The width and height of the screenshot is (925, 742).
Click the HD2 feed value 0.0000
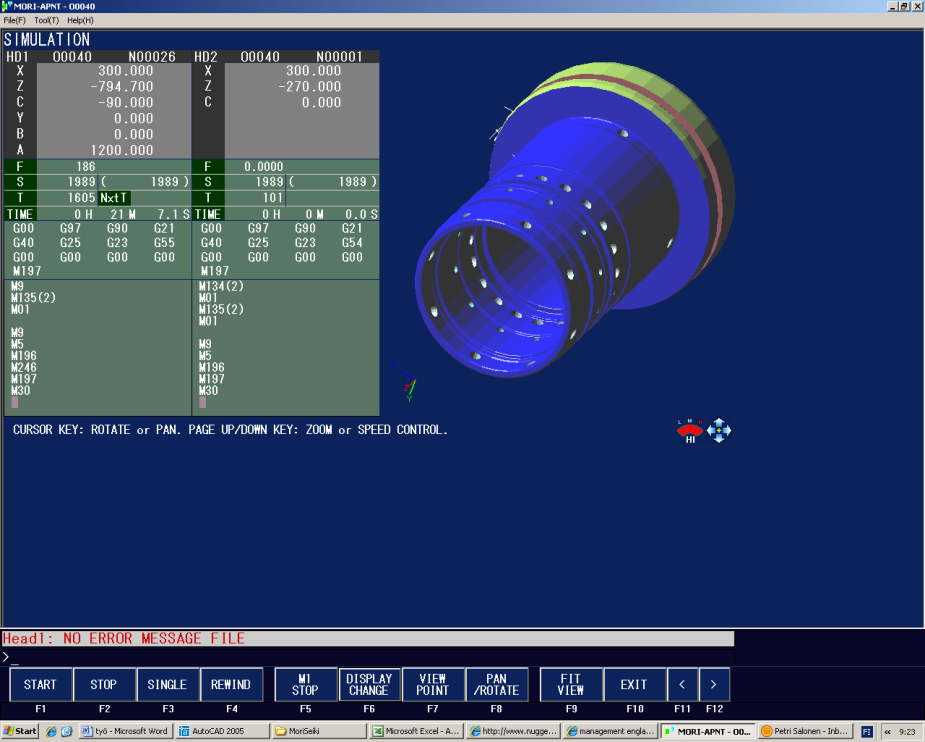coord(264,167)
